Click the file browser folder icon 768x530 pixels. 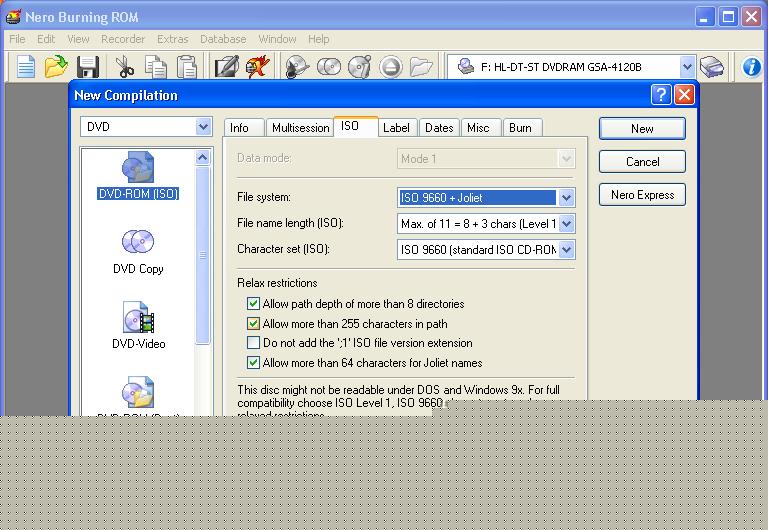[x=421, y=67]
